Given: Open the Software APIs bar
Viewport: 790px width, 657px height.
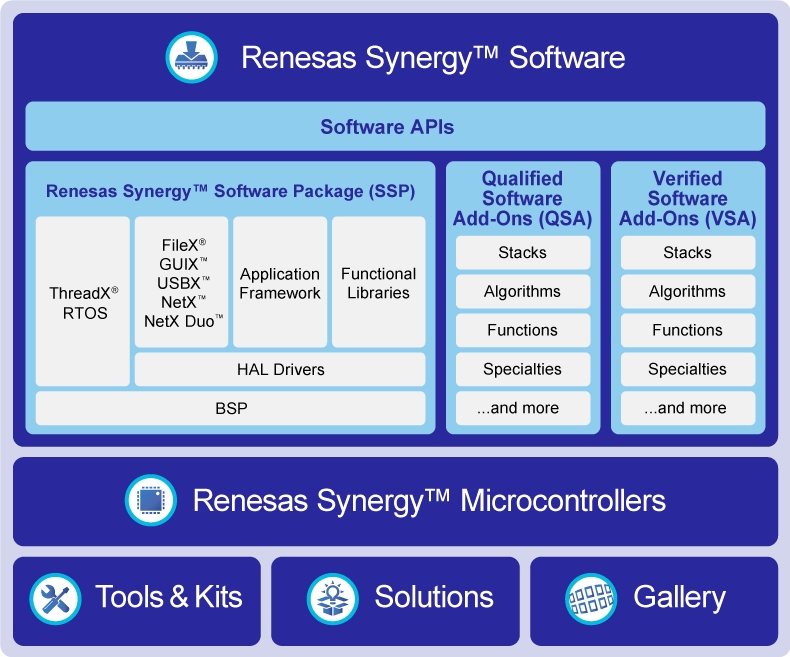Looking at the screenshot, I should click(395, 127).
